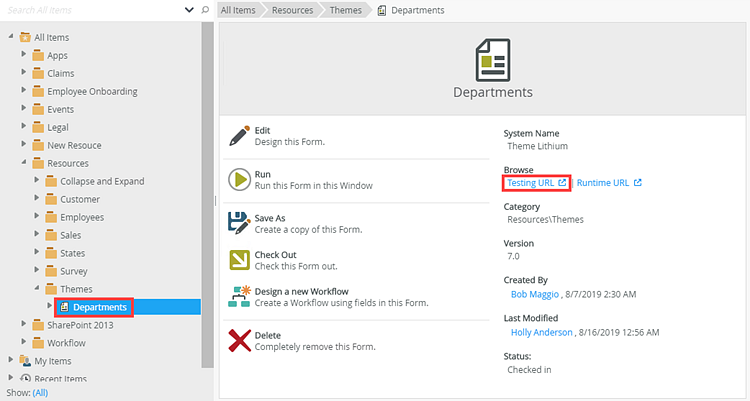Screen dimensions: 750x401
Task: Collapse the Resources folder arrow
Action: coord(23,163)
